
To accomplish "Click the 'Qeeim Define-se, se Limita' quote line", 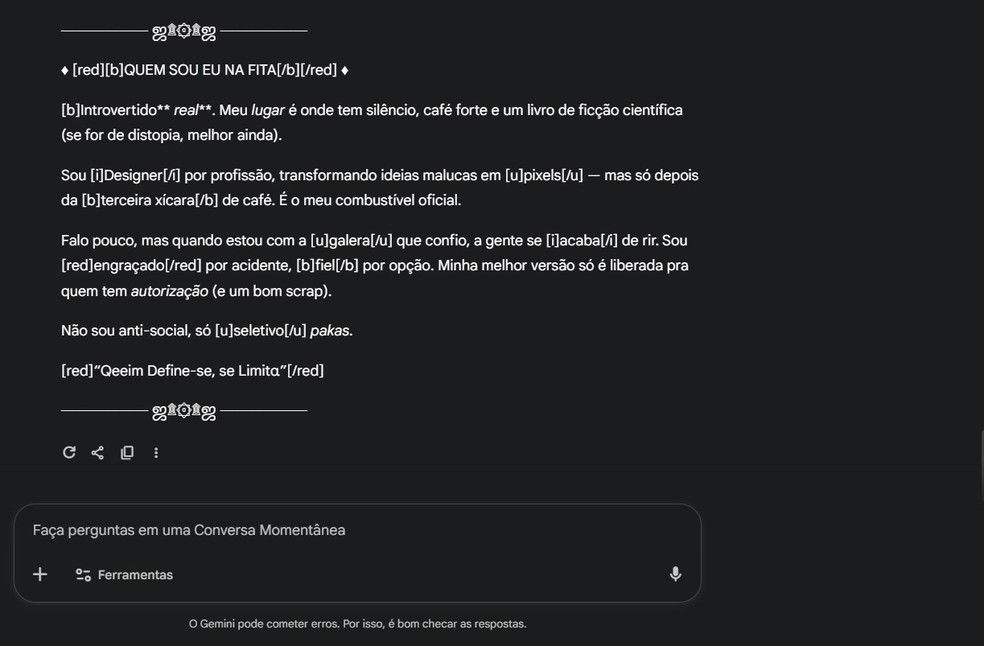I will [190, 371].
